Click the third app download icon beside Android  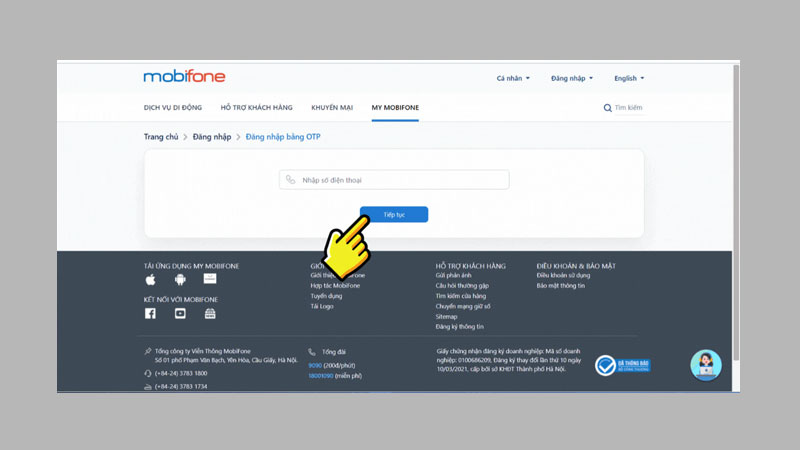tap(210, 279)
